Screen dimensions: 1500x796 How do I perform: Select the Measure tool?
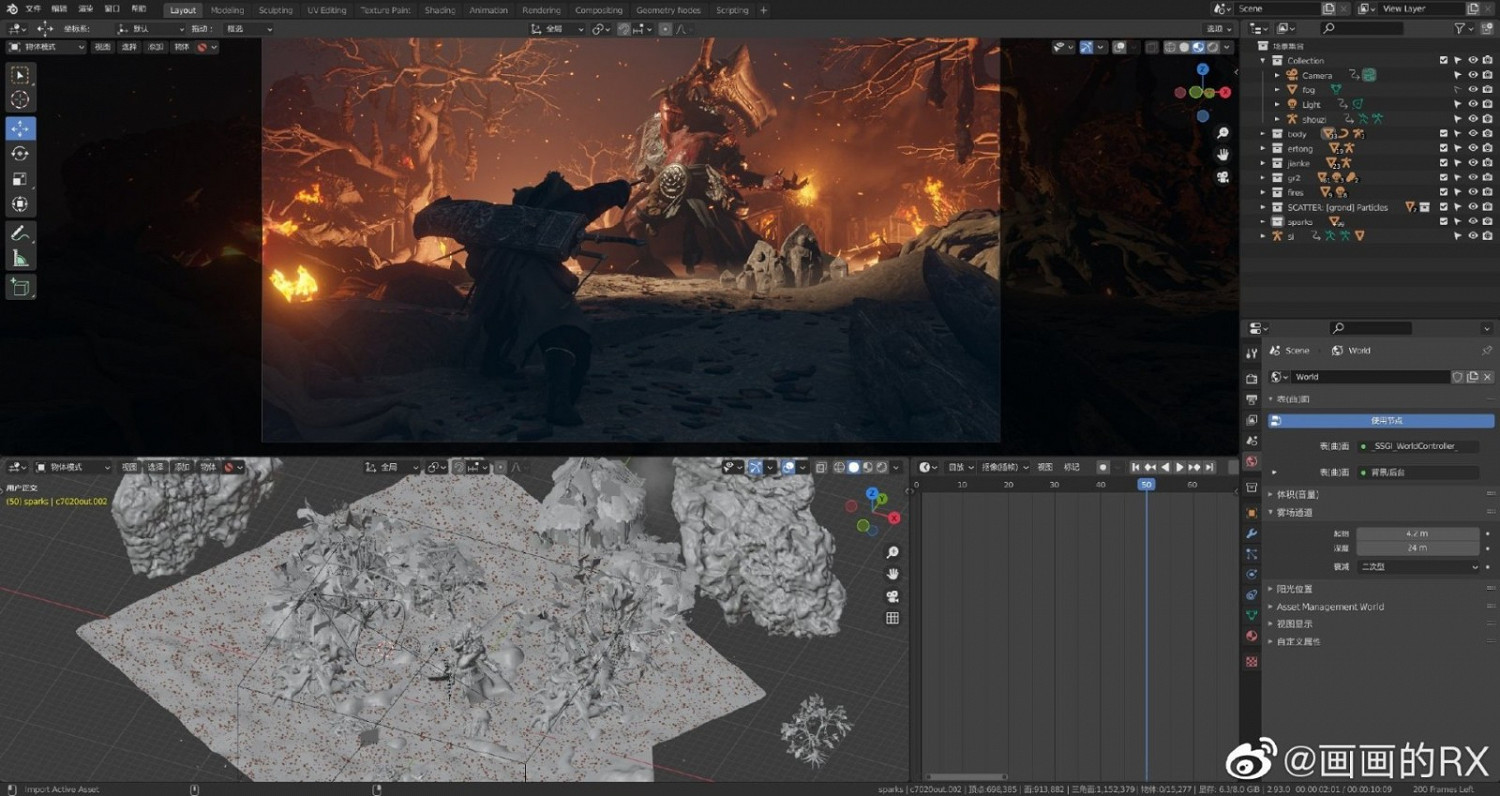pyautogui.click(x=20, y=259)
